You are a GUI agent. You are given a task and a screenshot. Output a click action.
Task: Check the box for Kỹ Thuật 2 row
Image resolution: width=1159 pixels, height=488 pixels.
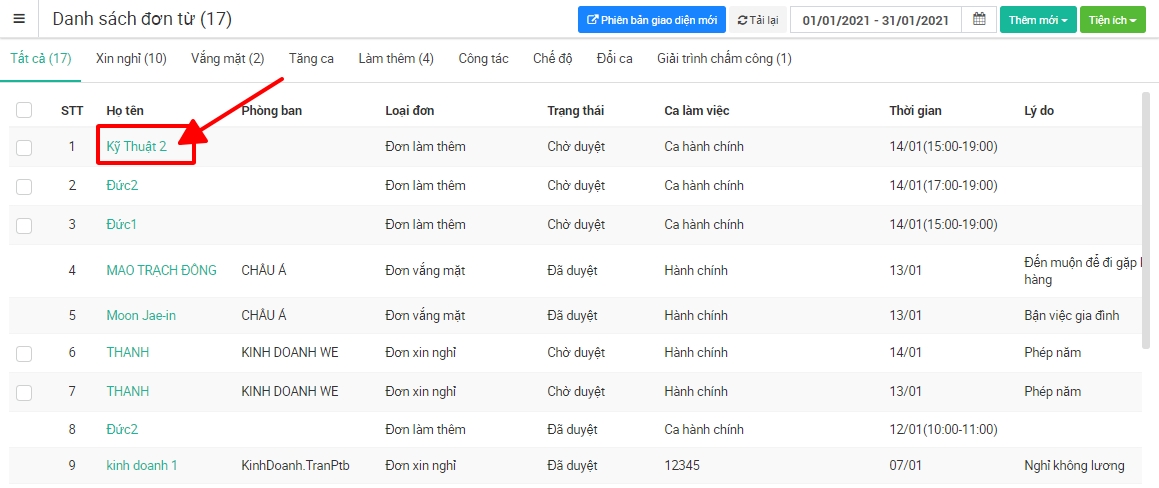pos(24,147)
